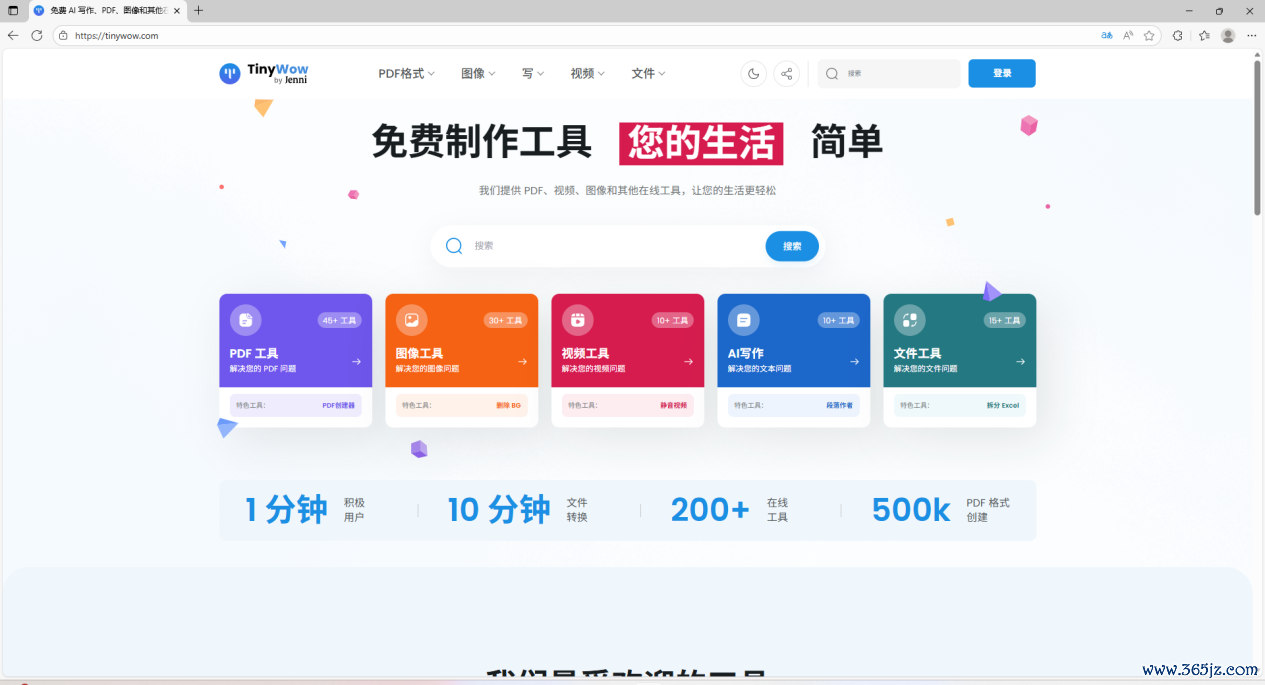1265x685 pixels.
Task: Open the 图像工具 orange card icon
Action: [x=411, y=320]
